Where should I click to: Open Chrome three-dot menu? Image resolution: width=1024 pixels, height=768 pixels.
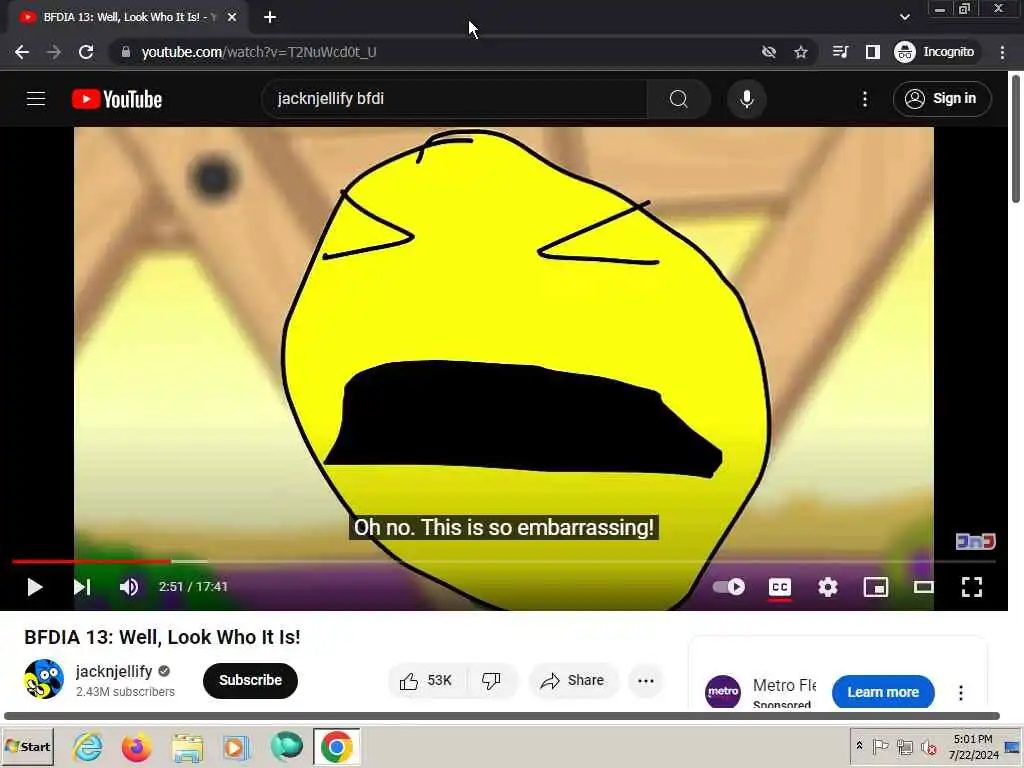1002,52
